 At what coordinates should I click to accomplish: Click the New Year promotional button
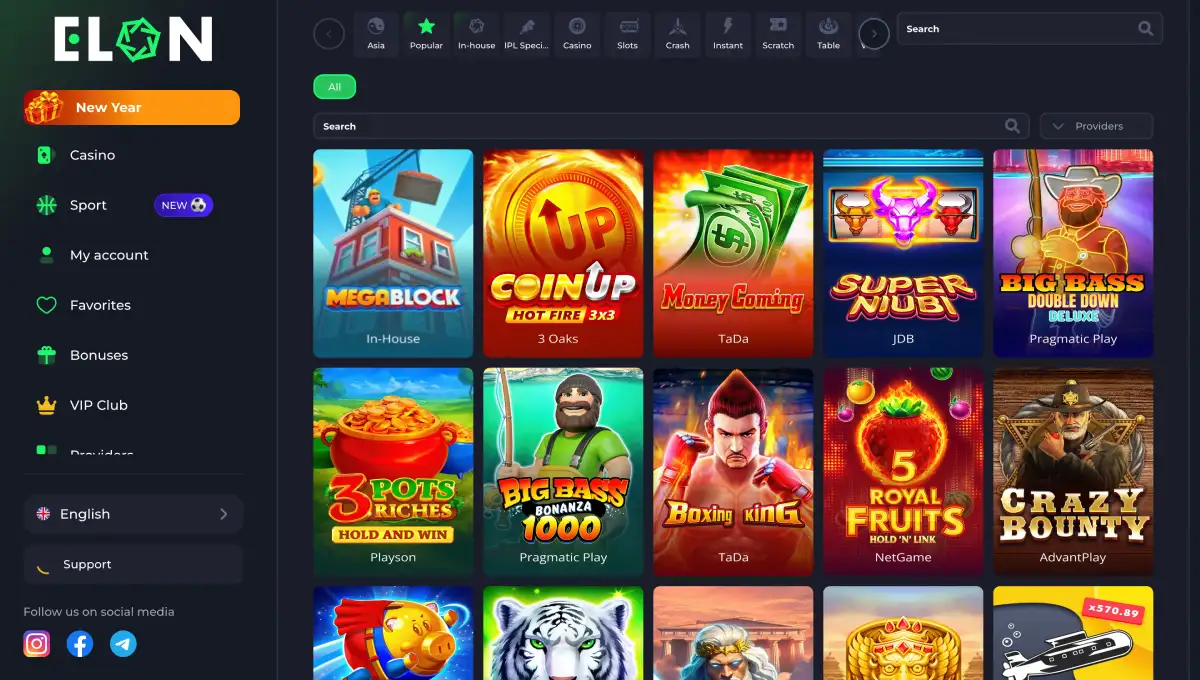[x=130, y=107]
